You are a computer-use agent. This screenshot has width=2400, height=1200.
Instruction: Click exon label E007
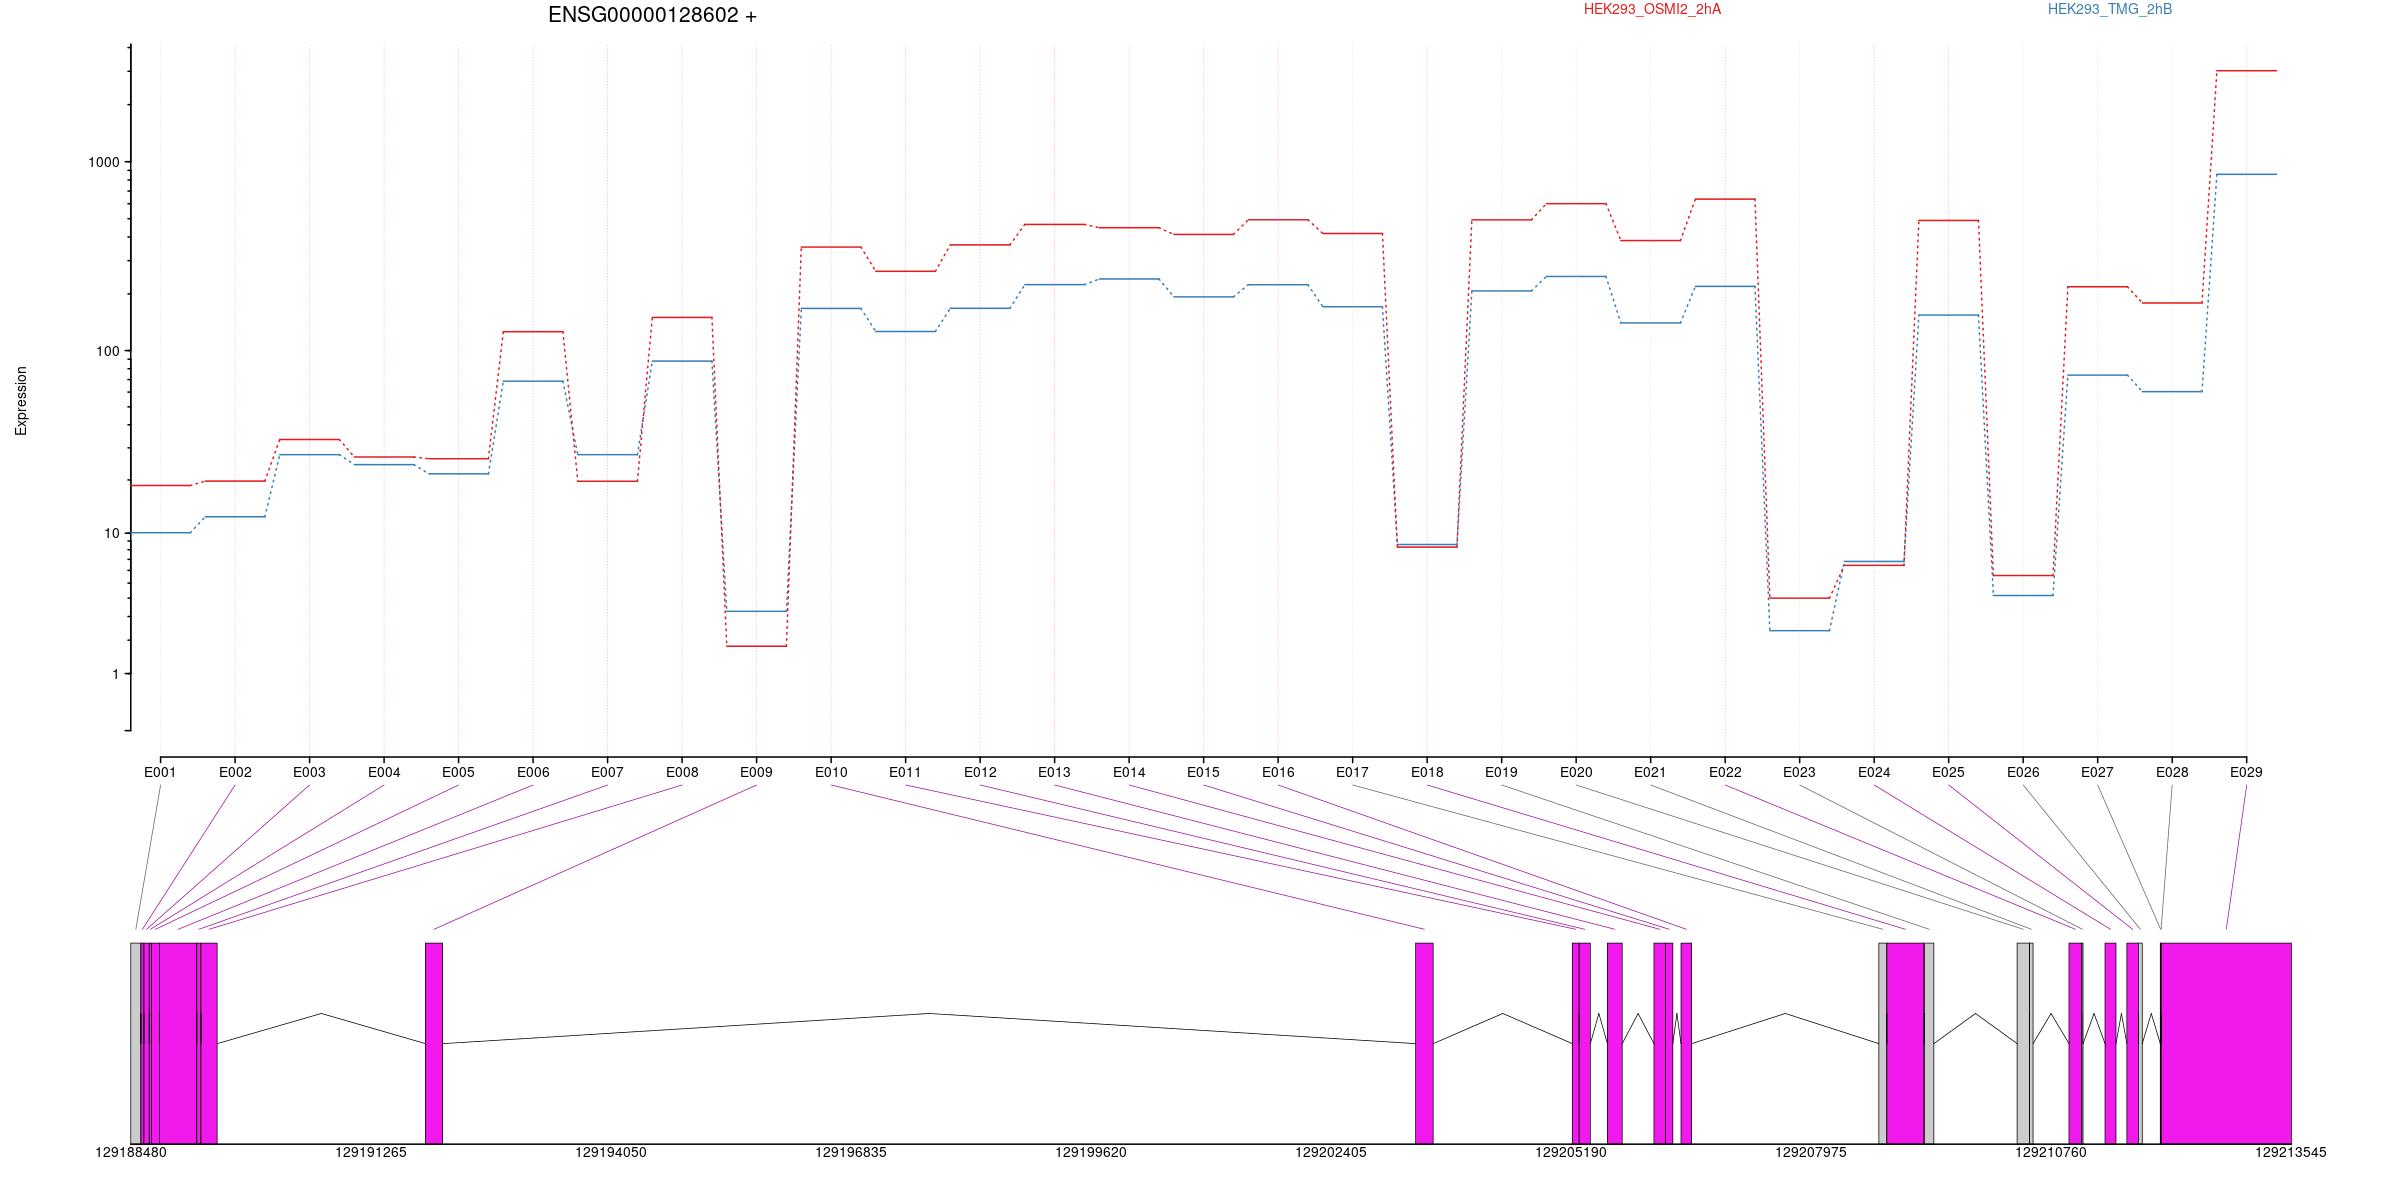607,772
